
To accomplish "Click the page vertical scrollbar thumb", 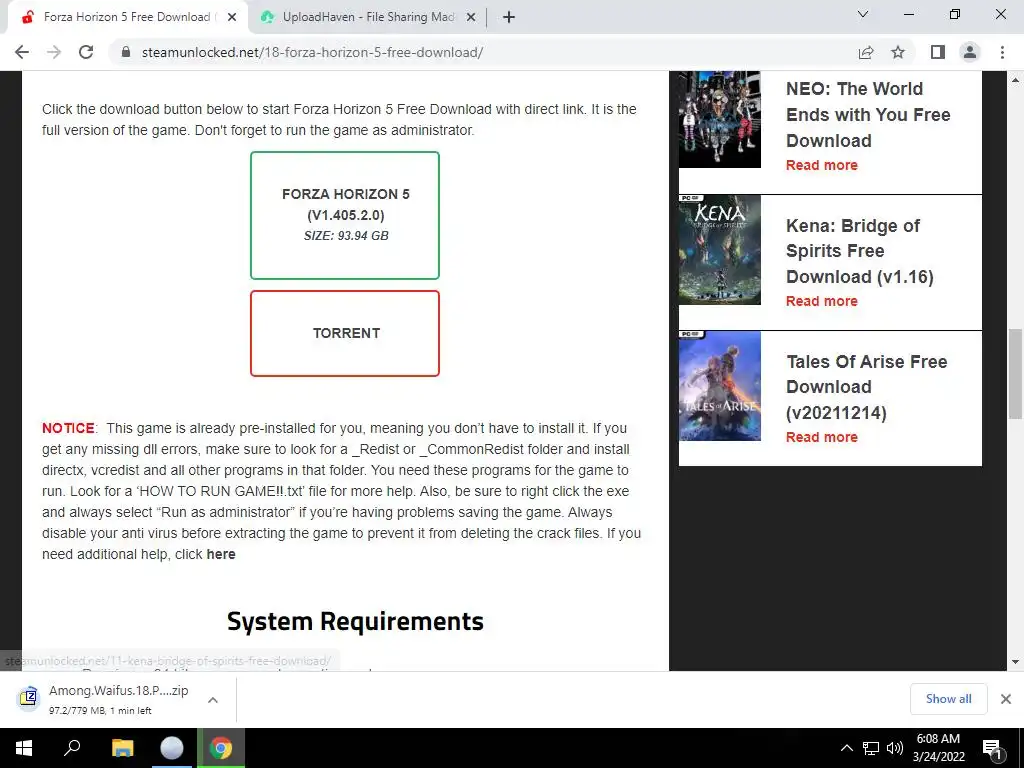I will [x=1015, y=374].
